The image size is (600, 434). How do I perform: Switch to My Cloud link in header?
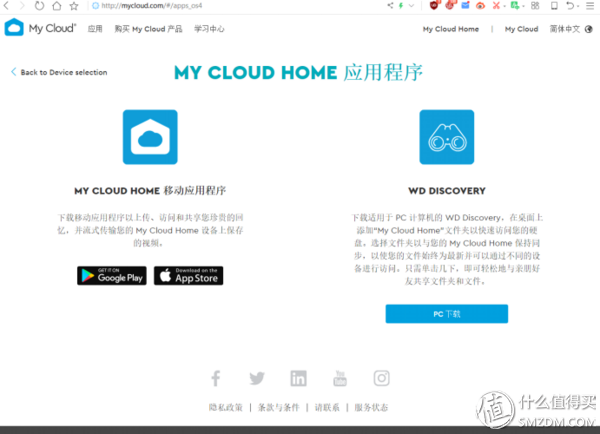pos(521,29)
